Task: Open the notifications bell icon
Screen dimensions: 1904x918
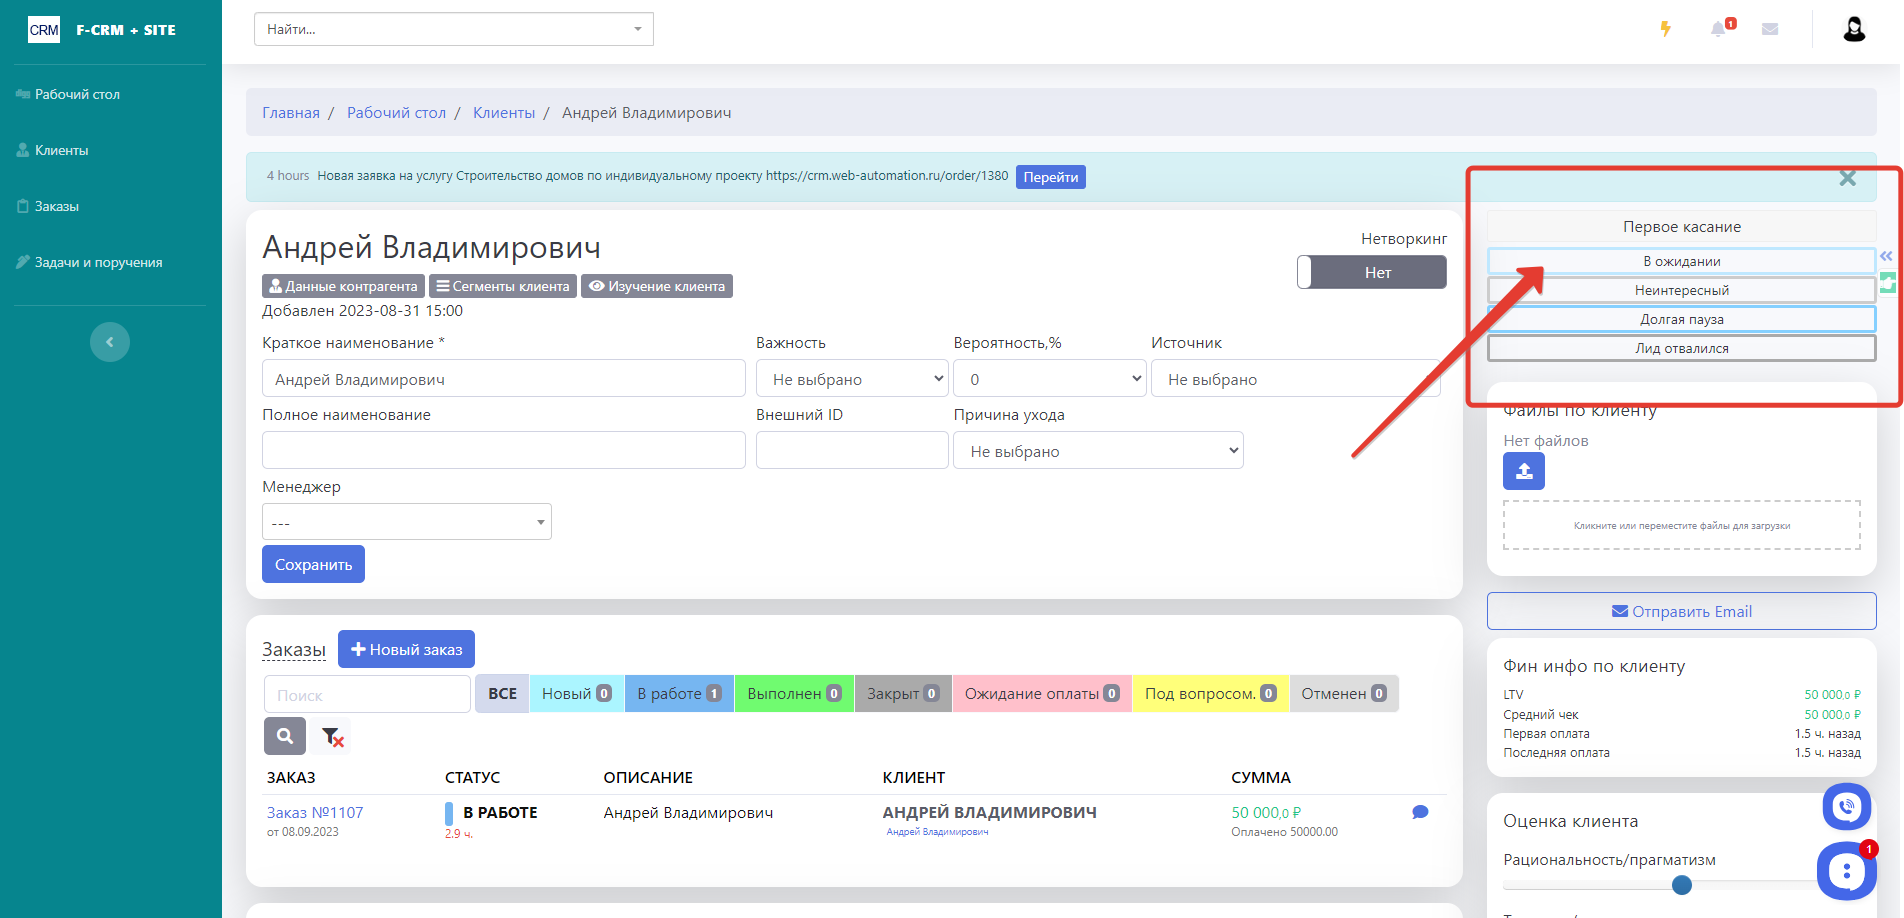Action: [1719, 29]
